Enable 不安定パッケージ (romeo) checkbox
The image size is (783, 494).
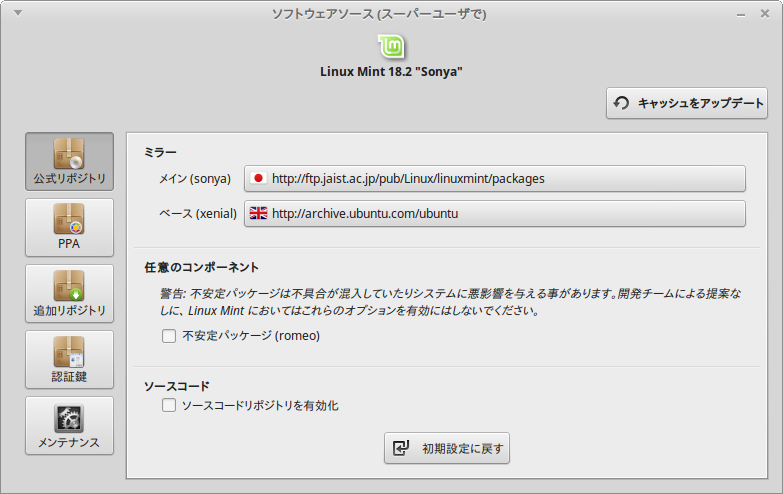pos(169,336)
